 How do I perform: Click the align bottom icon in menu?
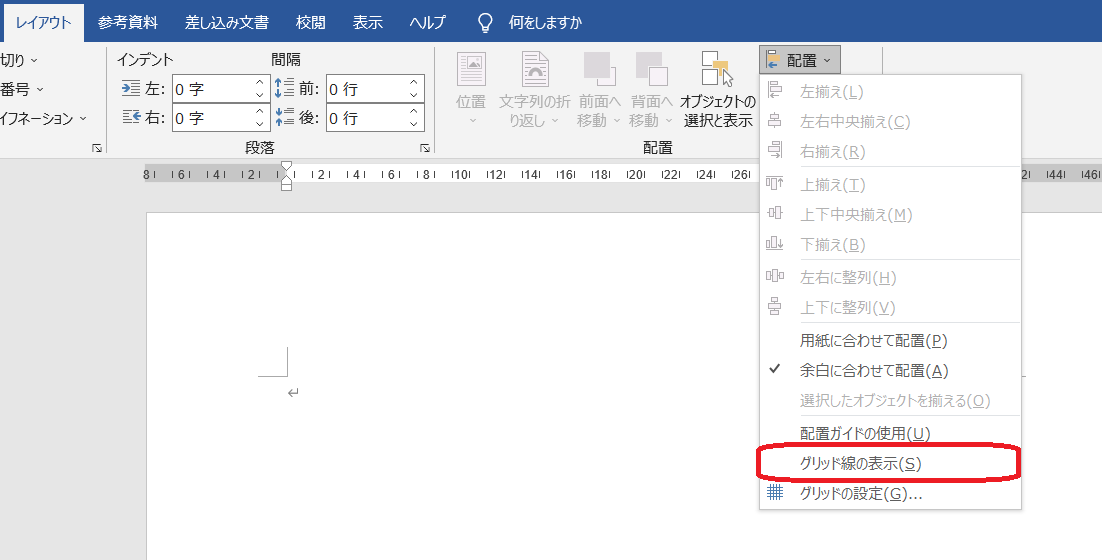[774, 243]
